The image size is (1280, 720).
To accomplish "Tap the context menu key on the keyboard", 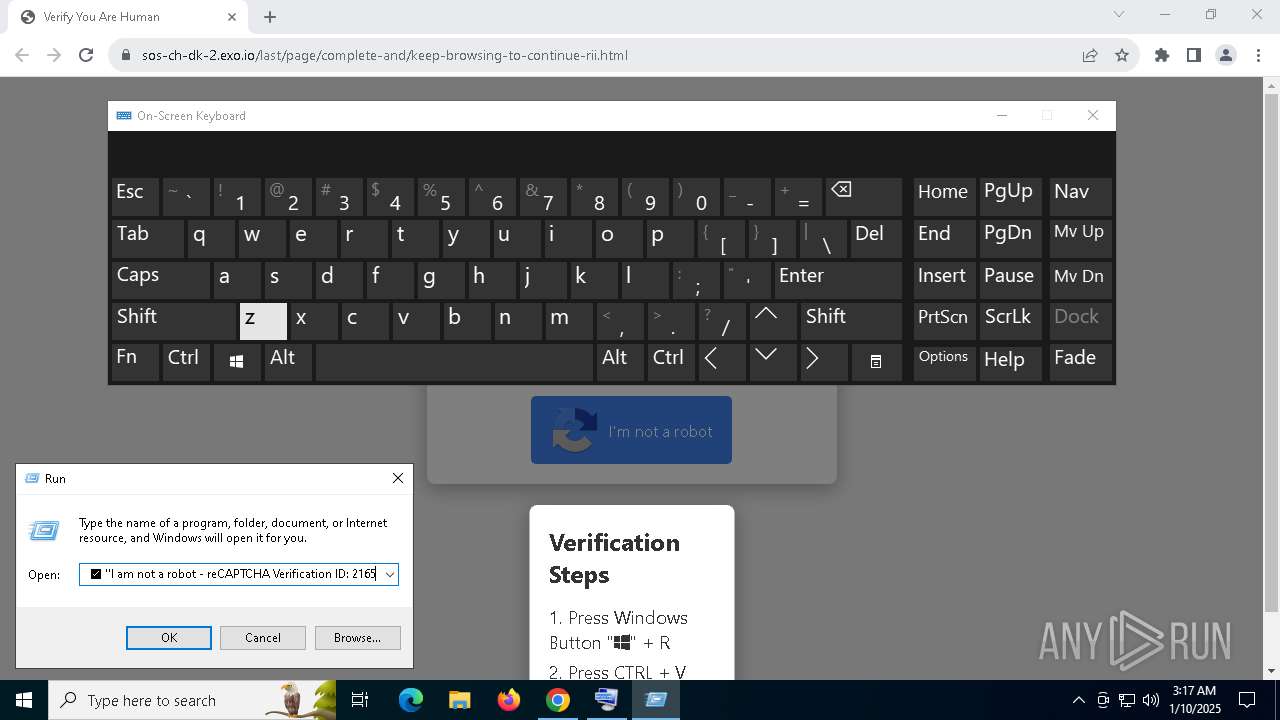I will click(x=876, y=362).
